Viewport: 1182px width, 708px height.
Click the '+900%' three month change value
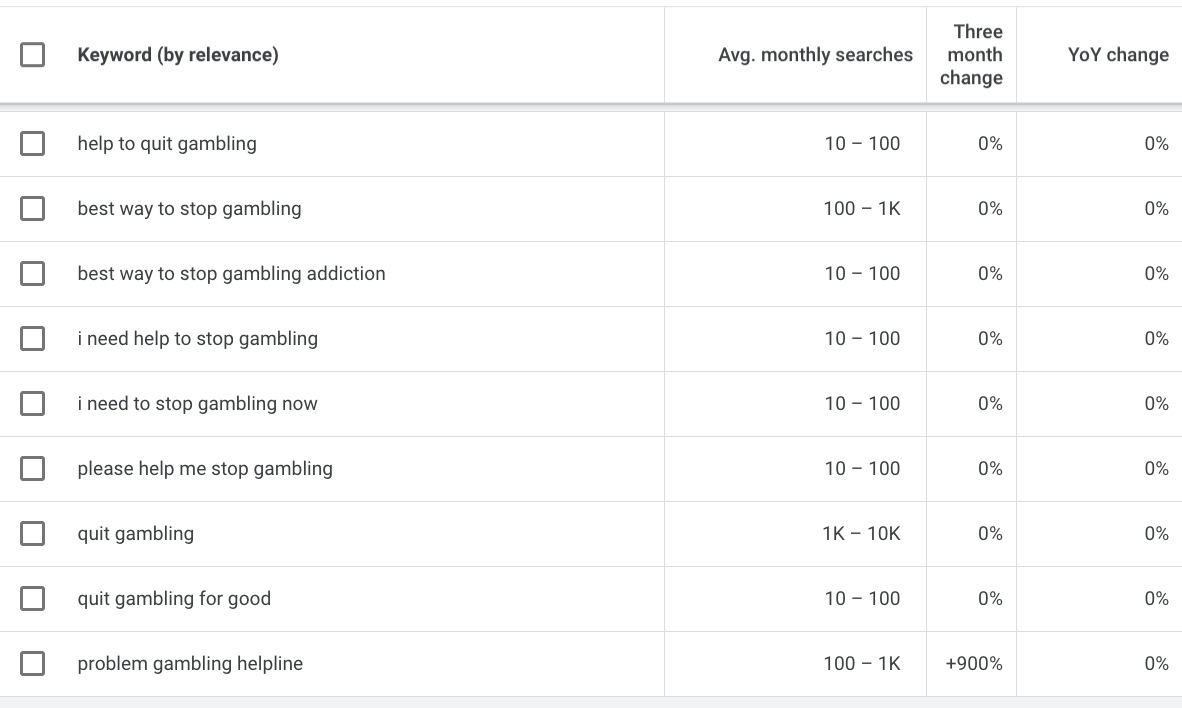pos(974,664)
